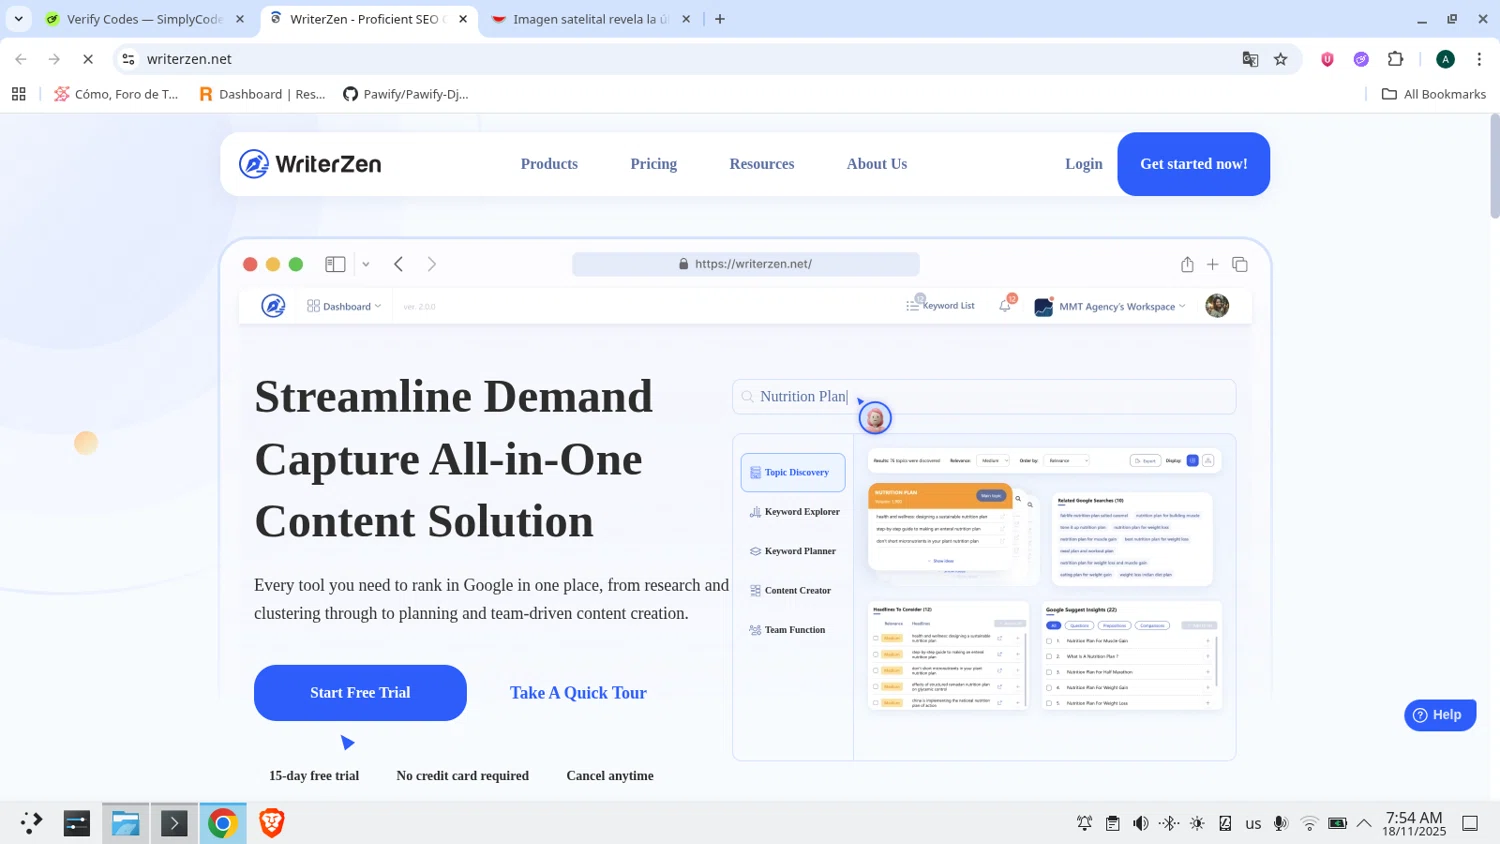
Task: Click the page's vertical scrollbar
Action: [1494, 165]
